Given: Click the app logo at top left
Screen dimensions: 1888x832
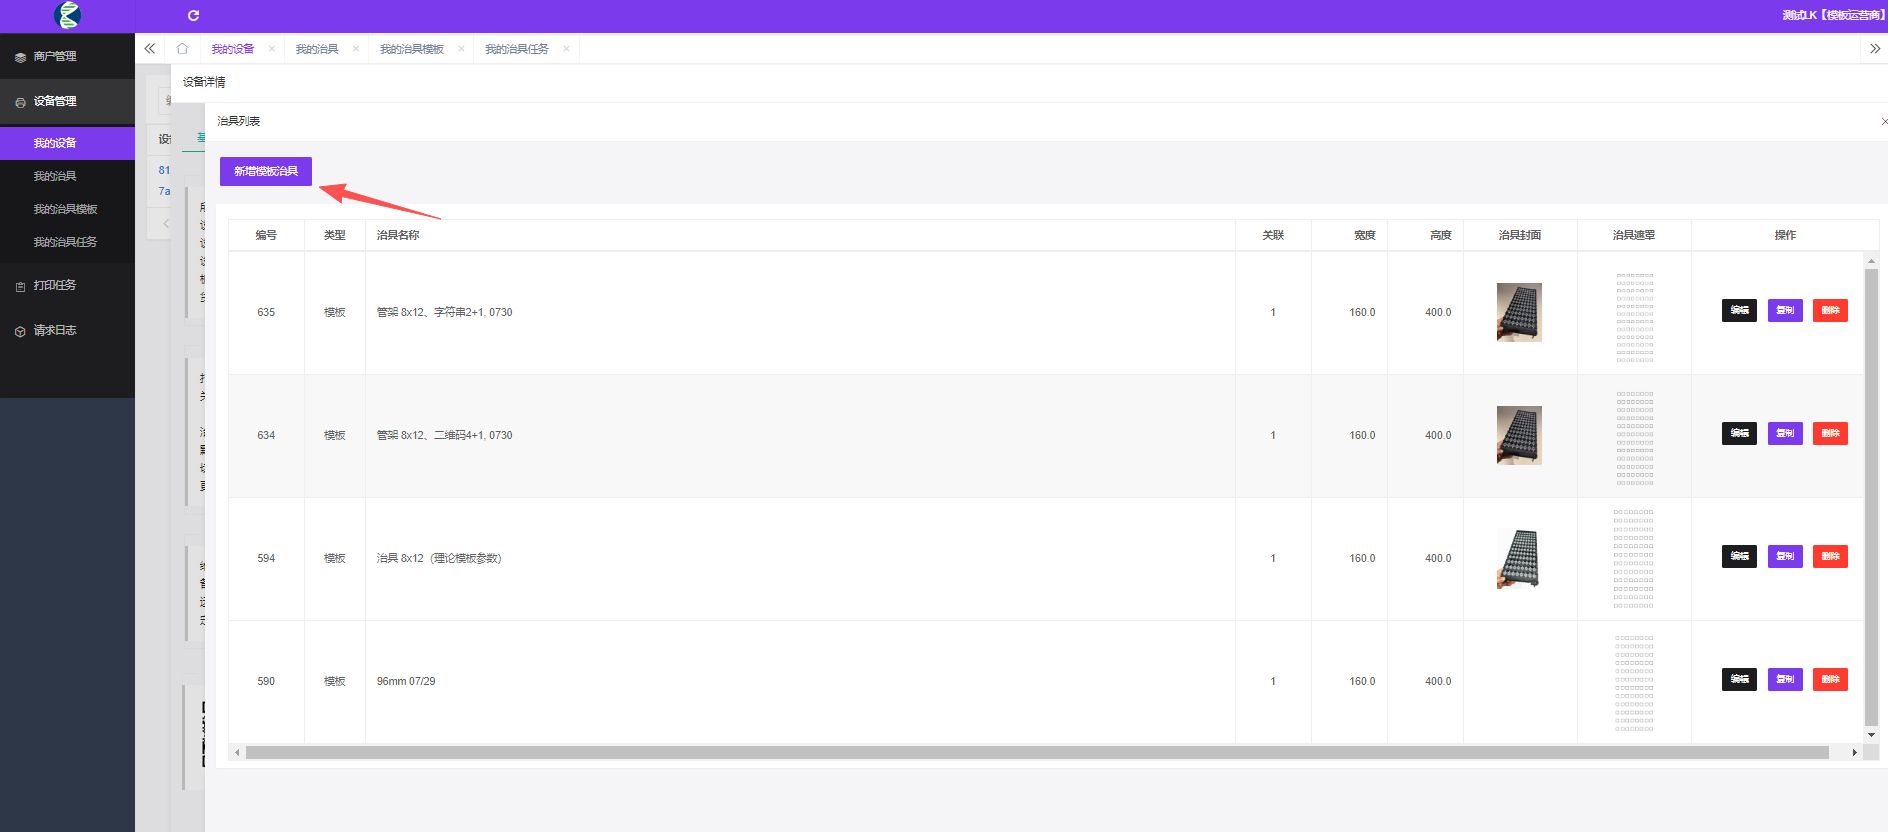Looking at the screenshot, I should point(68,15).
